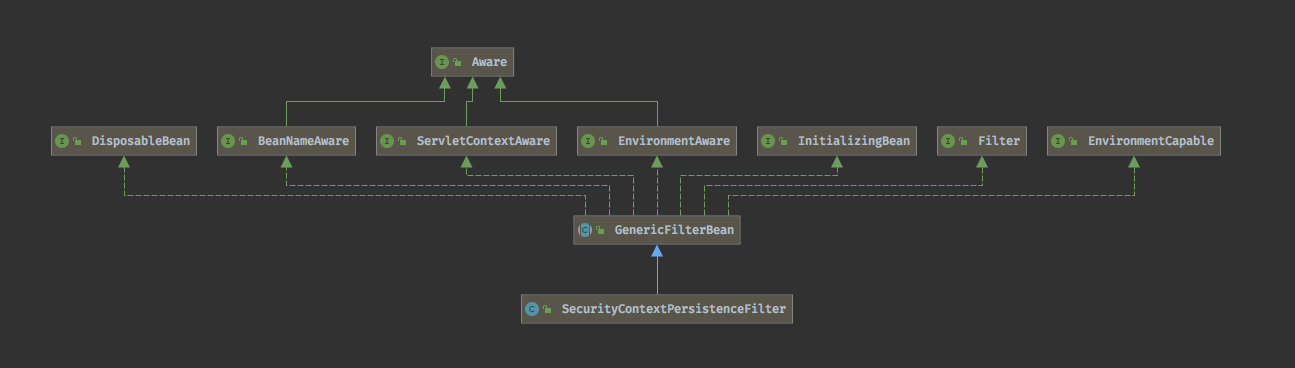
Task: Click the interface icon on Aware node
Action: point(442,62)
